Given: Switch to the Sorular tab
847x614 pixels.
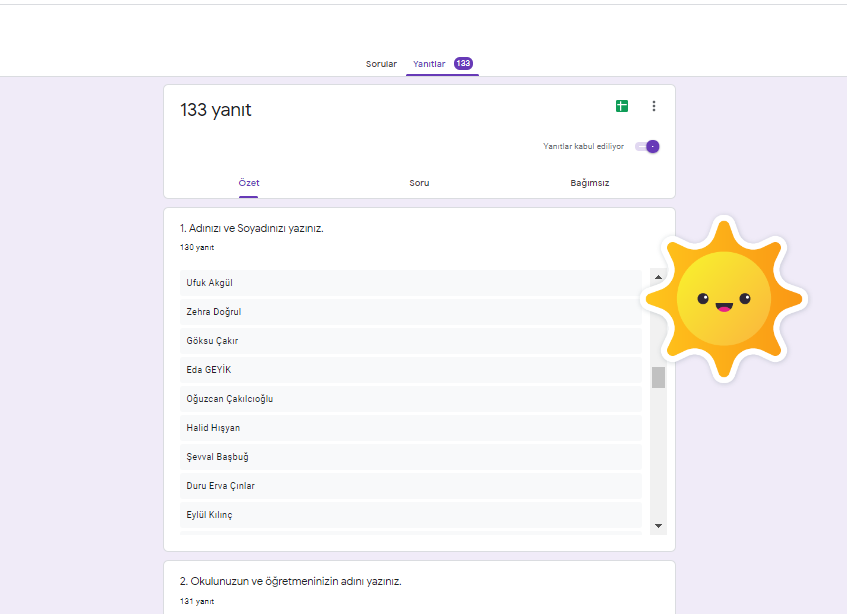Looking at the screenshot, I should click(381, 61).
